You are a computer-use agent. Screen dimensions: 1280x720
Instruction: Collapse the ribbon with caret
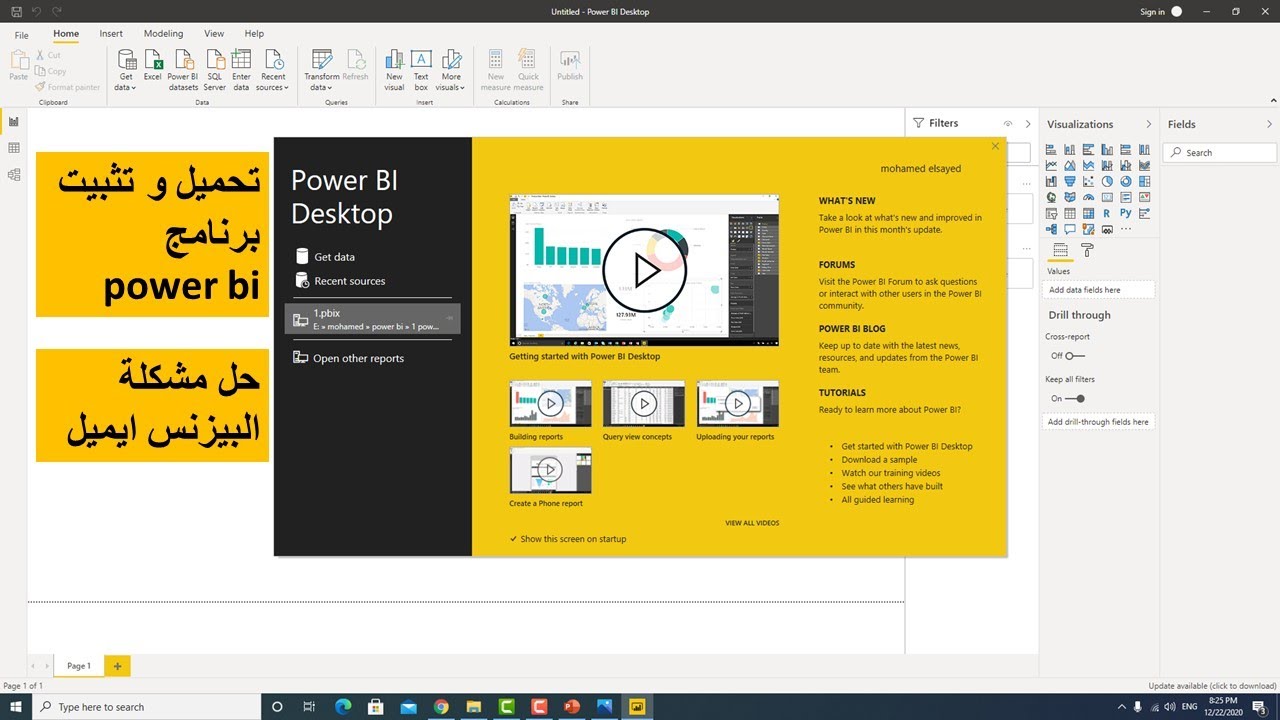[1272, 100]
